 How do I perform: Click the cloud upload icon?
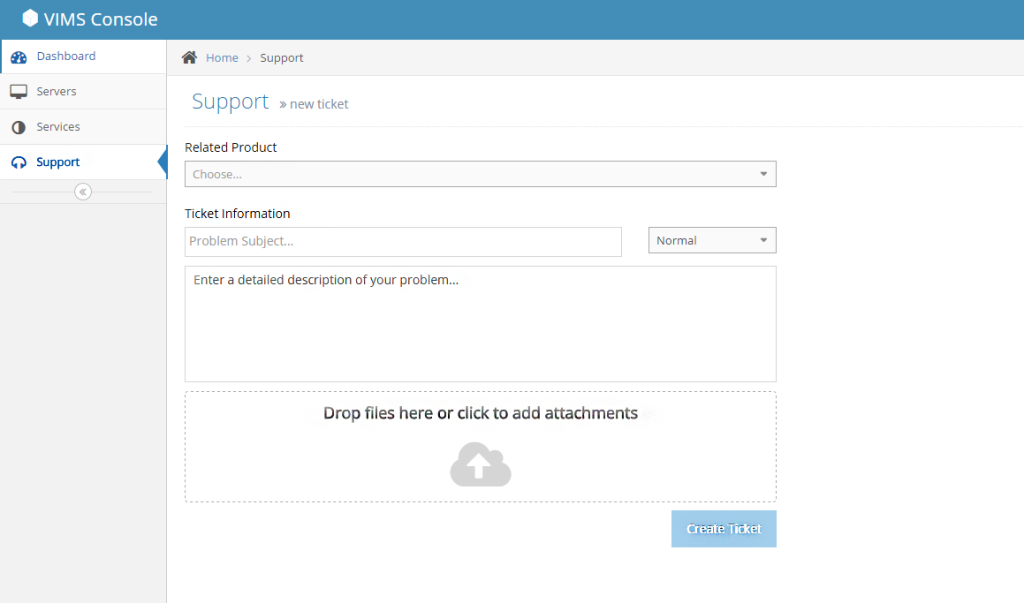pyautogui.click(x=480, y=465)
